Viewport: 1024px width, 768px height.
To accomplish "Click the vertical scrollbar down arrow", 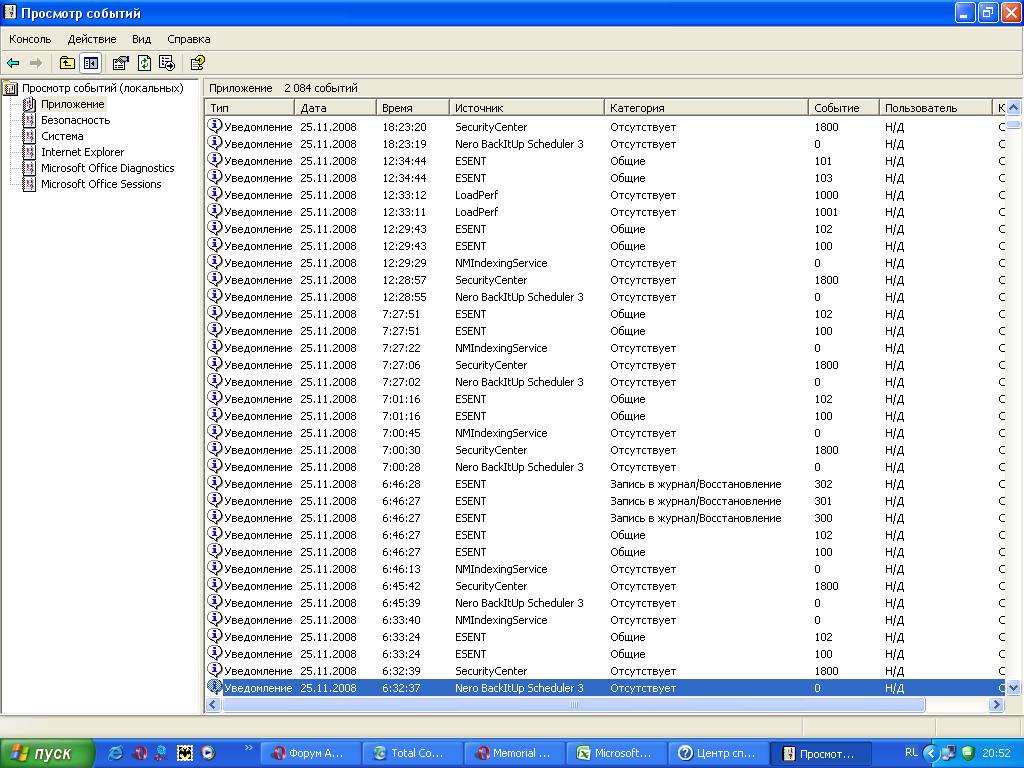I will tap(1013, 688).
